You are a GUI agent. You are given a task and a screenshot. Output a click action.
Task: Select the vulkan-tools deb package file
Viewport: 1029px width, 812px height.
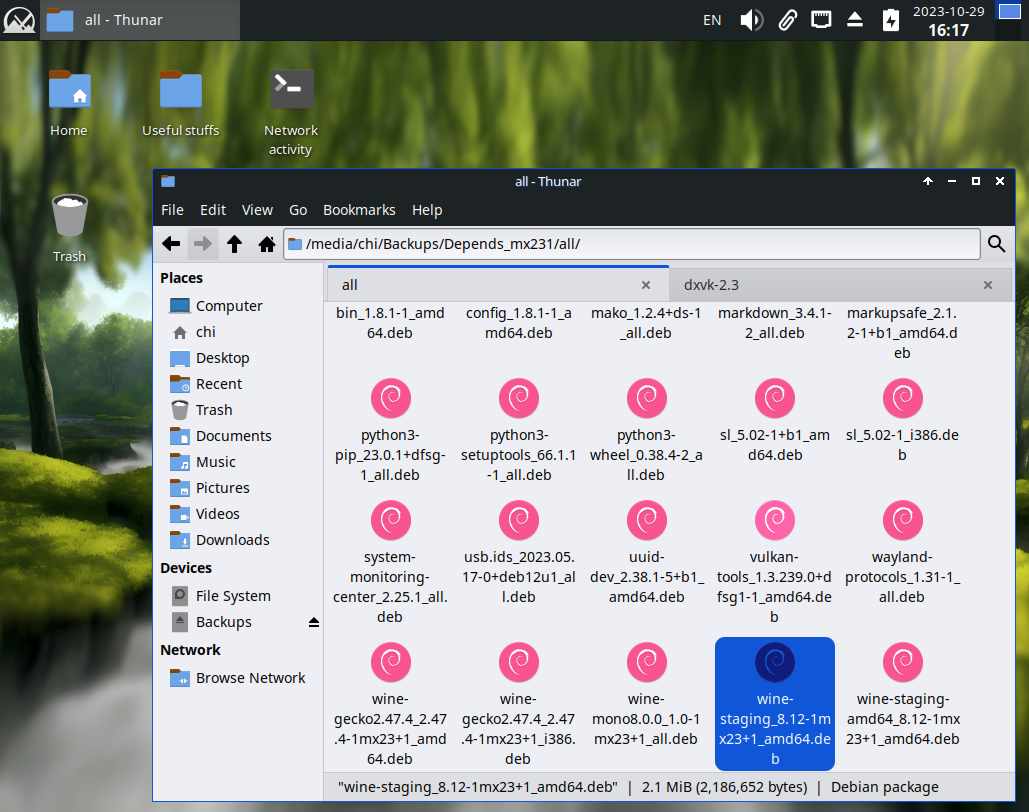774,522
